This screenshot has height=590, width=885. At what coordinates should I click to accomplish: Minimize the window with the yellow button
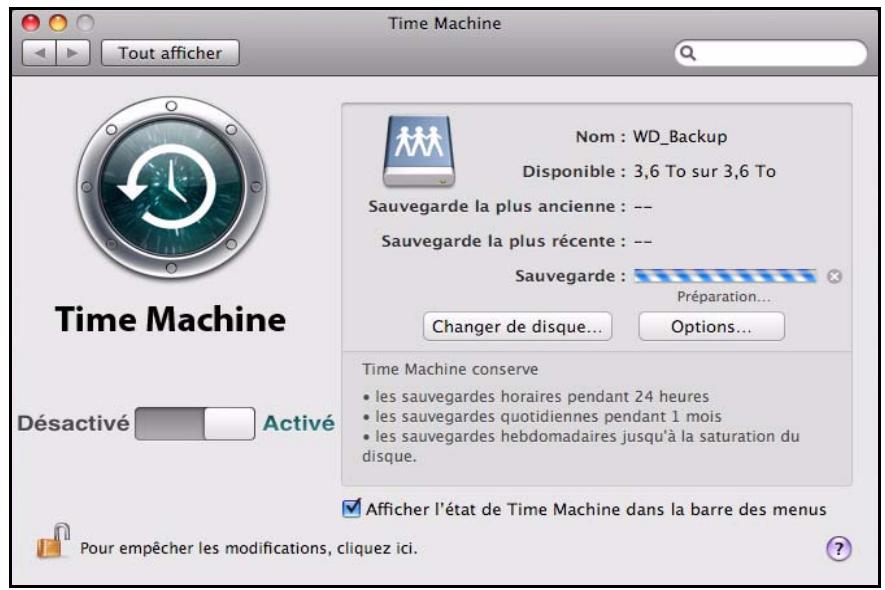coord(58,23)
